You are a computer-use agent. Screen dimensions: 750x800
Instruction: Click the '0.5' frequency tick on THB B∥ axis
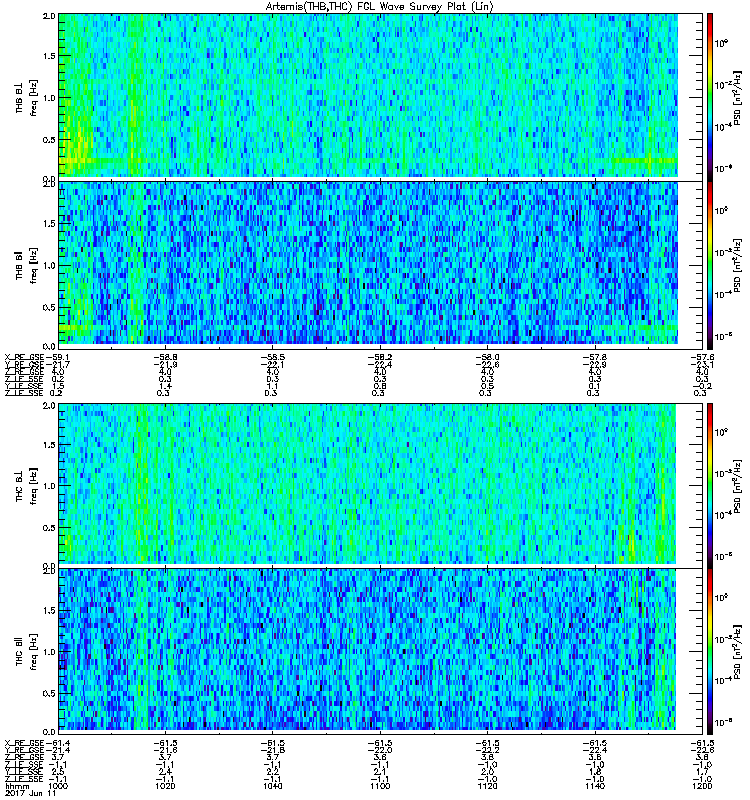49,308
